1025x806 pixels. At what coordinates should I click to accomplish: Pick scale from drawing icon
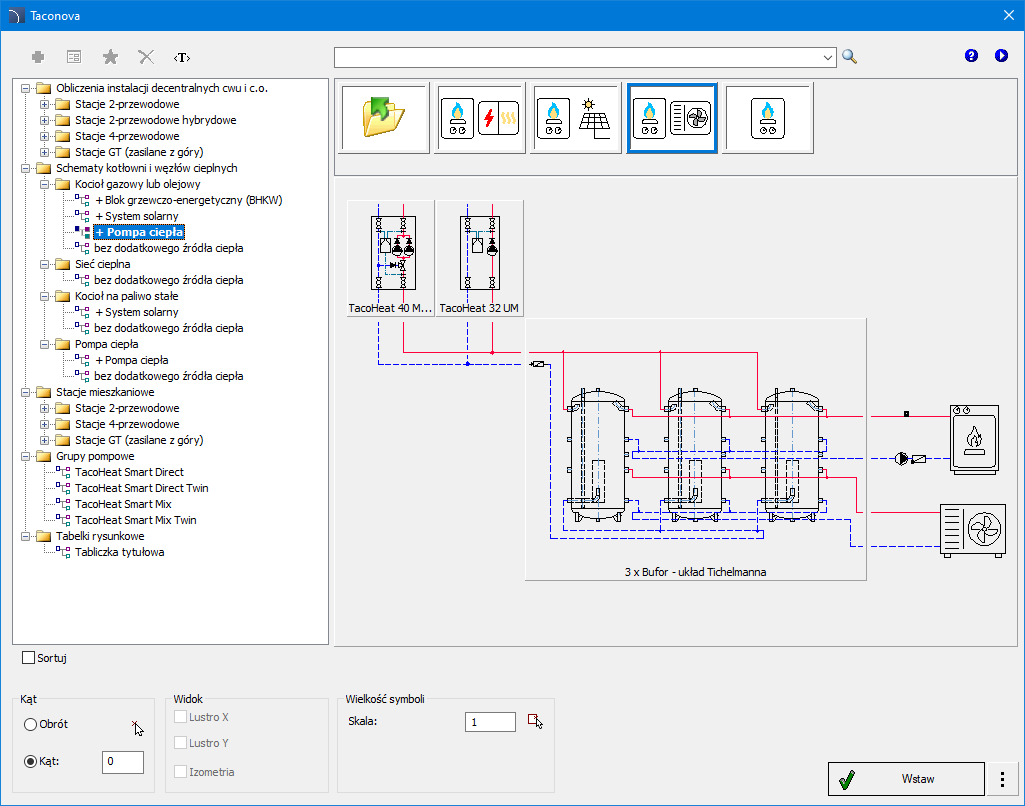click(x=535, y=722)
